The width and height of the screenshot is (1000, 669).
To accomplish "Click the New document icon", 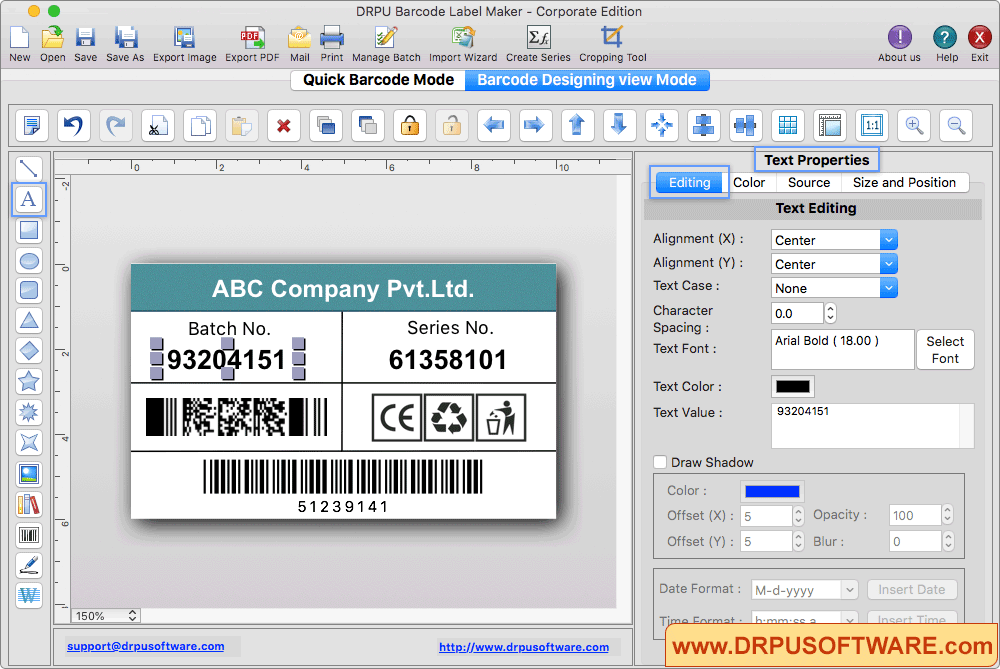I will pyautogui.click(x=20, y=38).
